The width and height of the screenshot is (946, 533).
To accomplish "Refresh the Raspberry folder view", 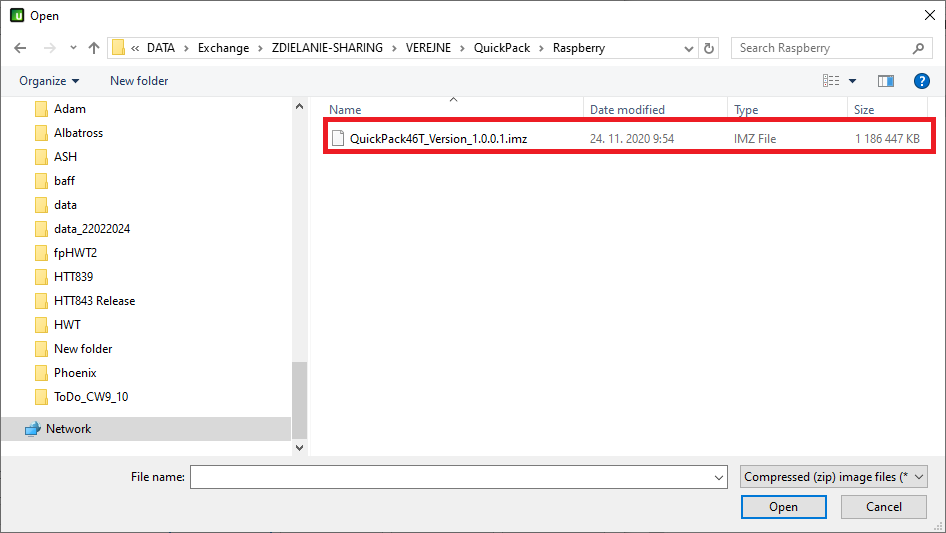I will click(x=710, y=48).
